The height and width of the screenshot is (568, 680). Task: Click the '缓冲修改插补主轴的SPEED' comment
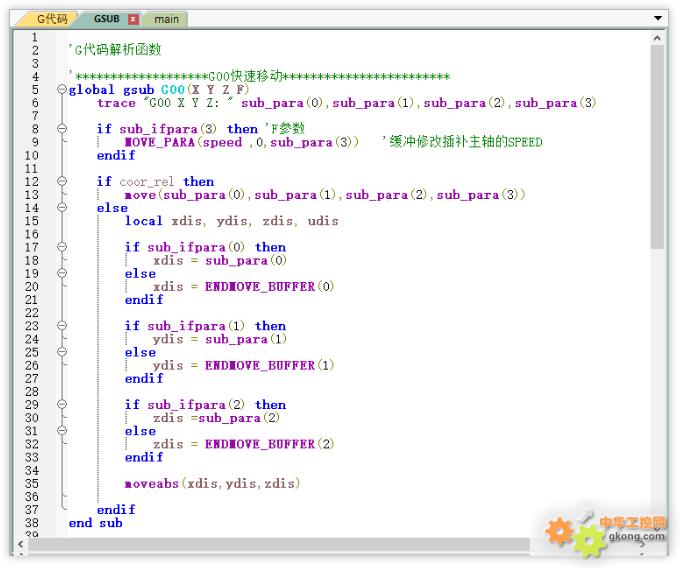pos(462,142)
